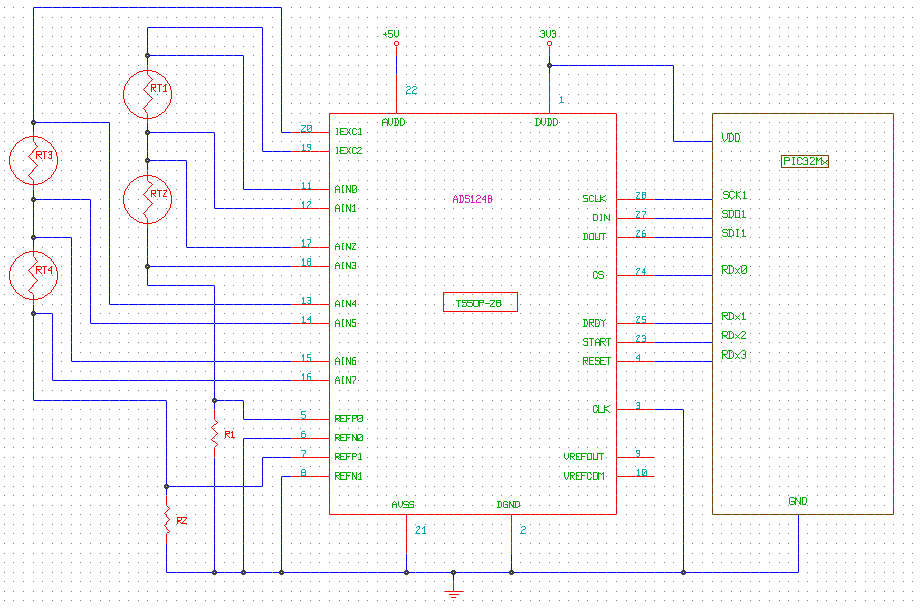
Task: Click the TSSOP-28 package box
Action: [480, 302]
